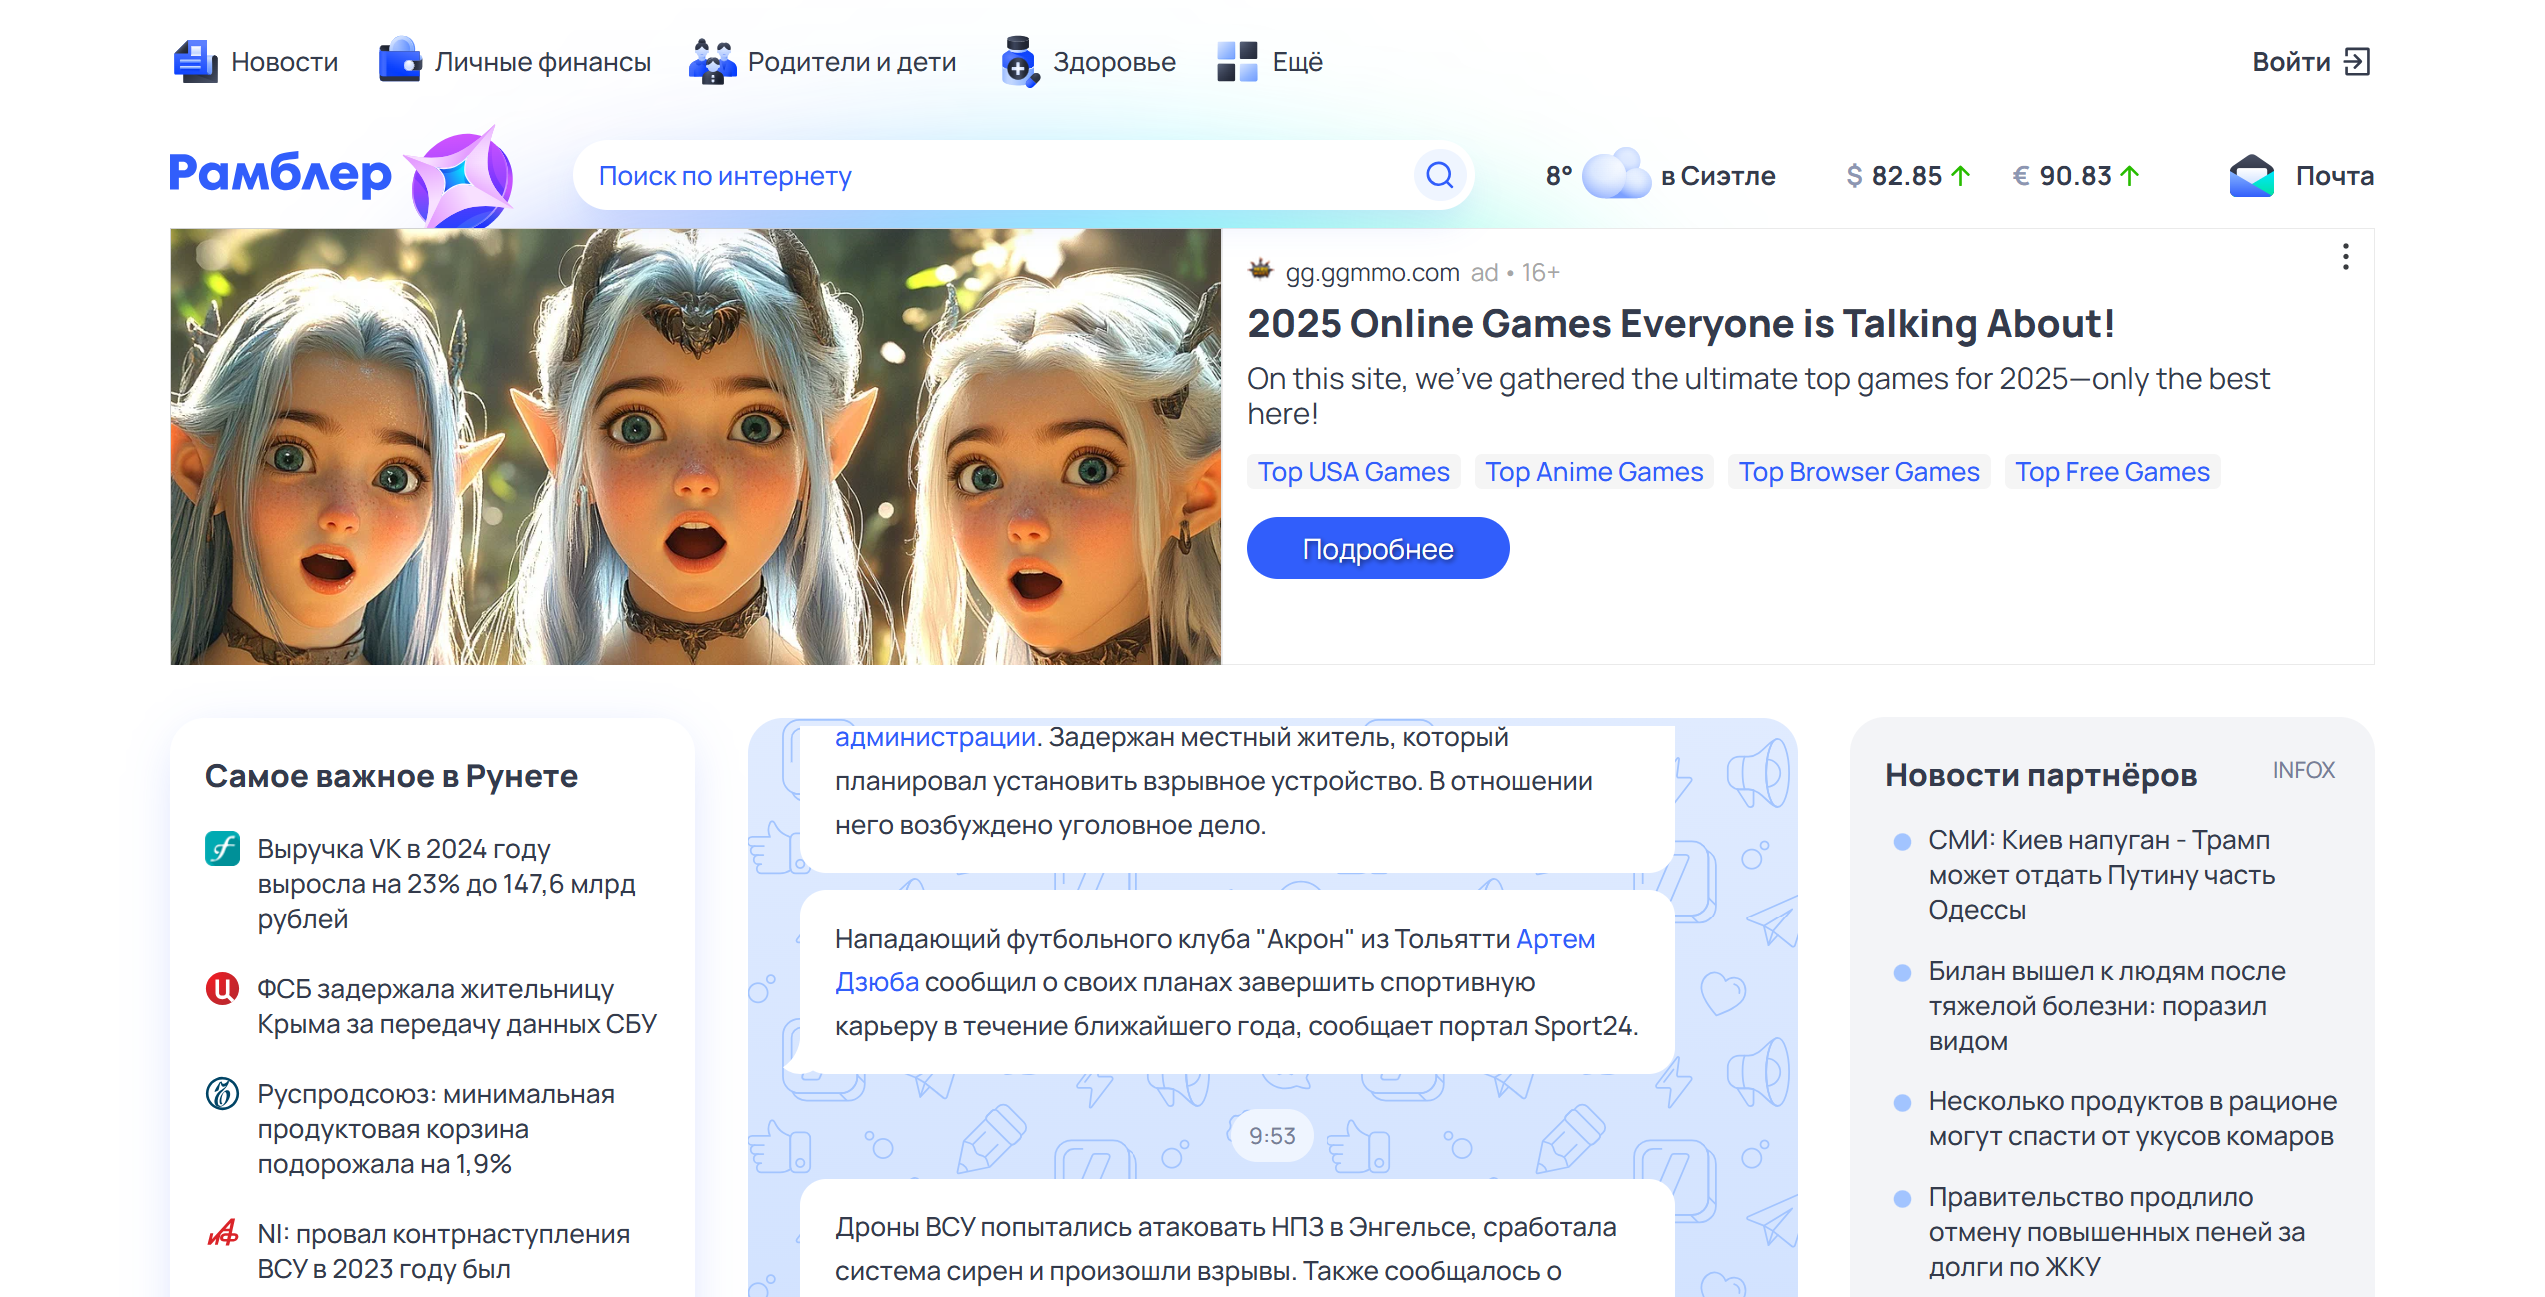Click the Top Browser Games tag

pos(1859,472)
